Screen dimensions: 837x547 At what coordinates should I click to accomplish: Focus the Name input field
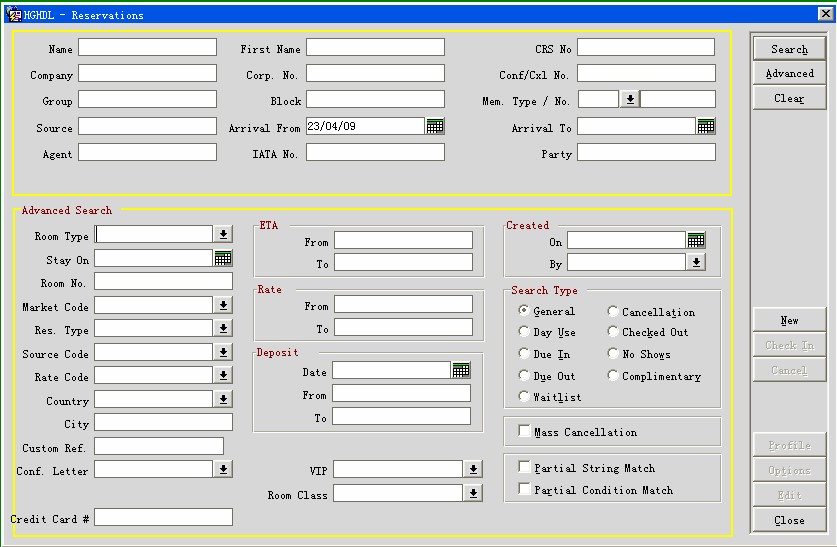click(x=147, y=47)
